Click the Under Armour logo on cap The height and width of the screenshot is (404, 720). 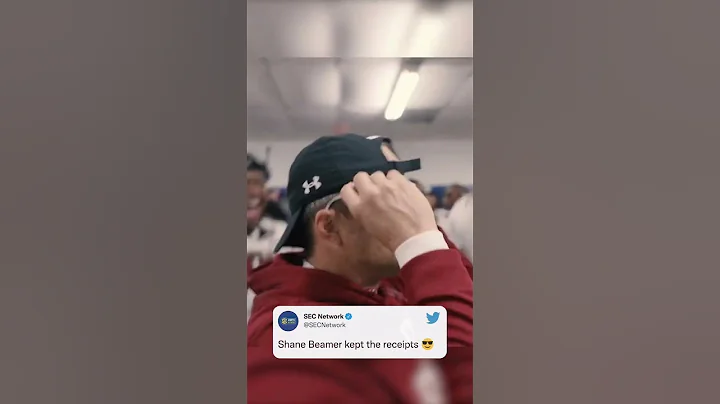(x=312, y=185)
